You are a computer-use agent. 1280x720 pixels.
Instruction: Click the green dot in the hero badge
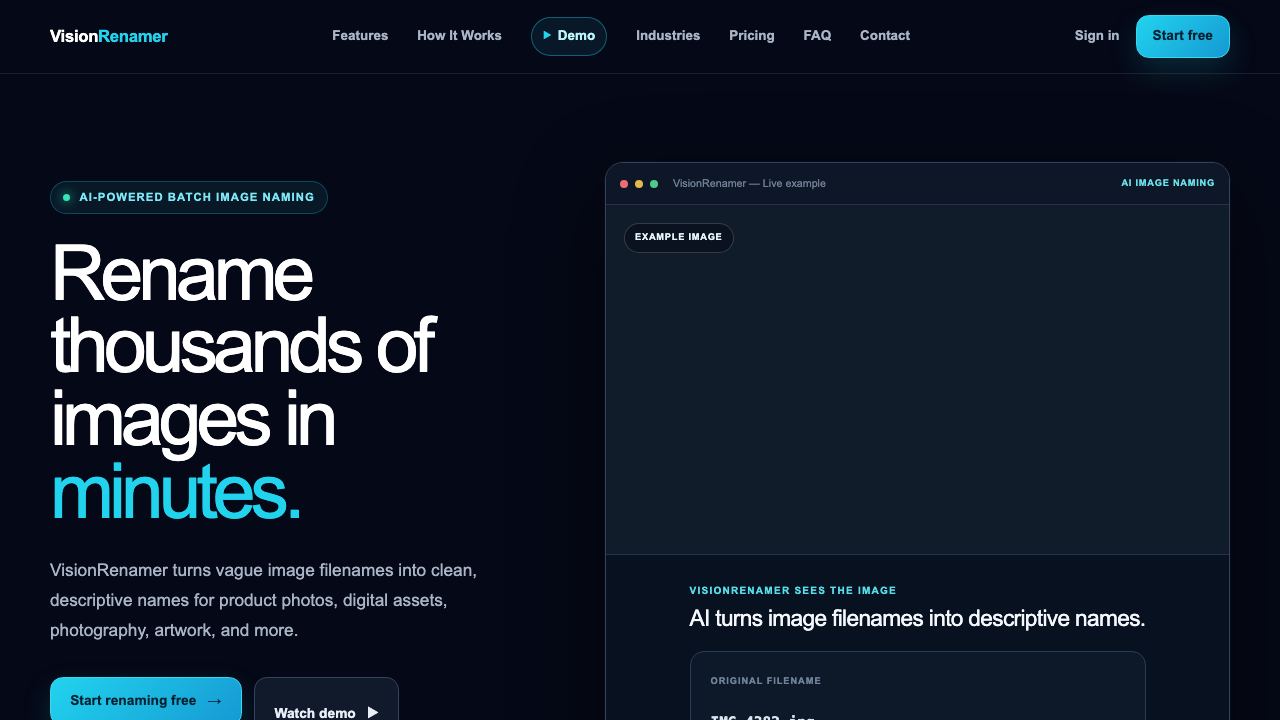(x=67, y=198)
